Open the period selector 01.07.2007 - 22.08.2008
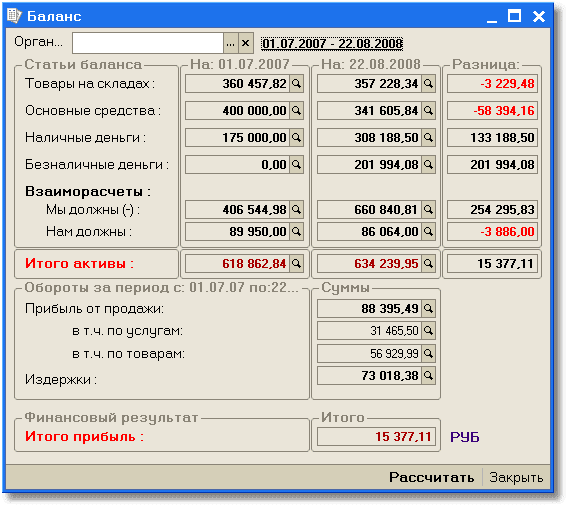 click(x=332, y=44)
